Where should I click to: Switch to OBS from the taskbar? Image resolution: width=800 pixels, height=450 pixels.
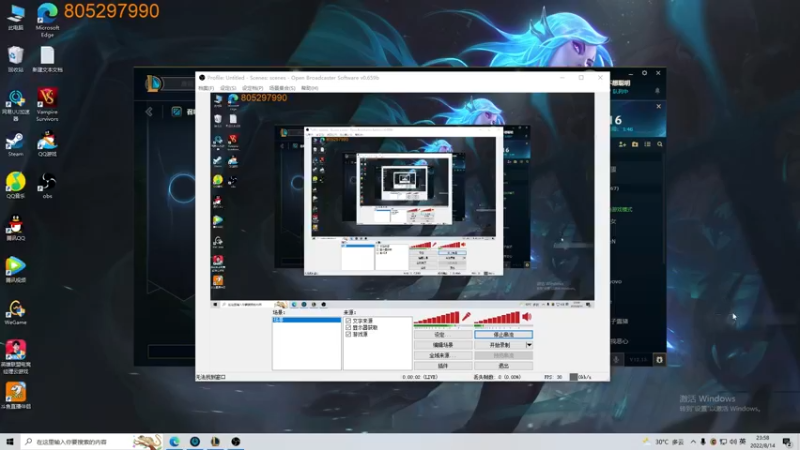236,441
